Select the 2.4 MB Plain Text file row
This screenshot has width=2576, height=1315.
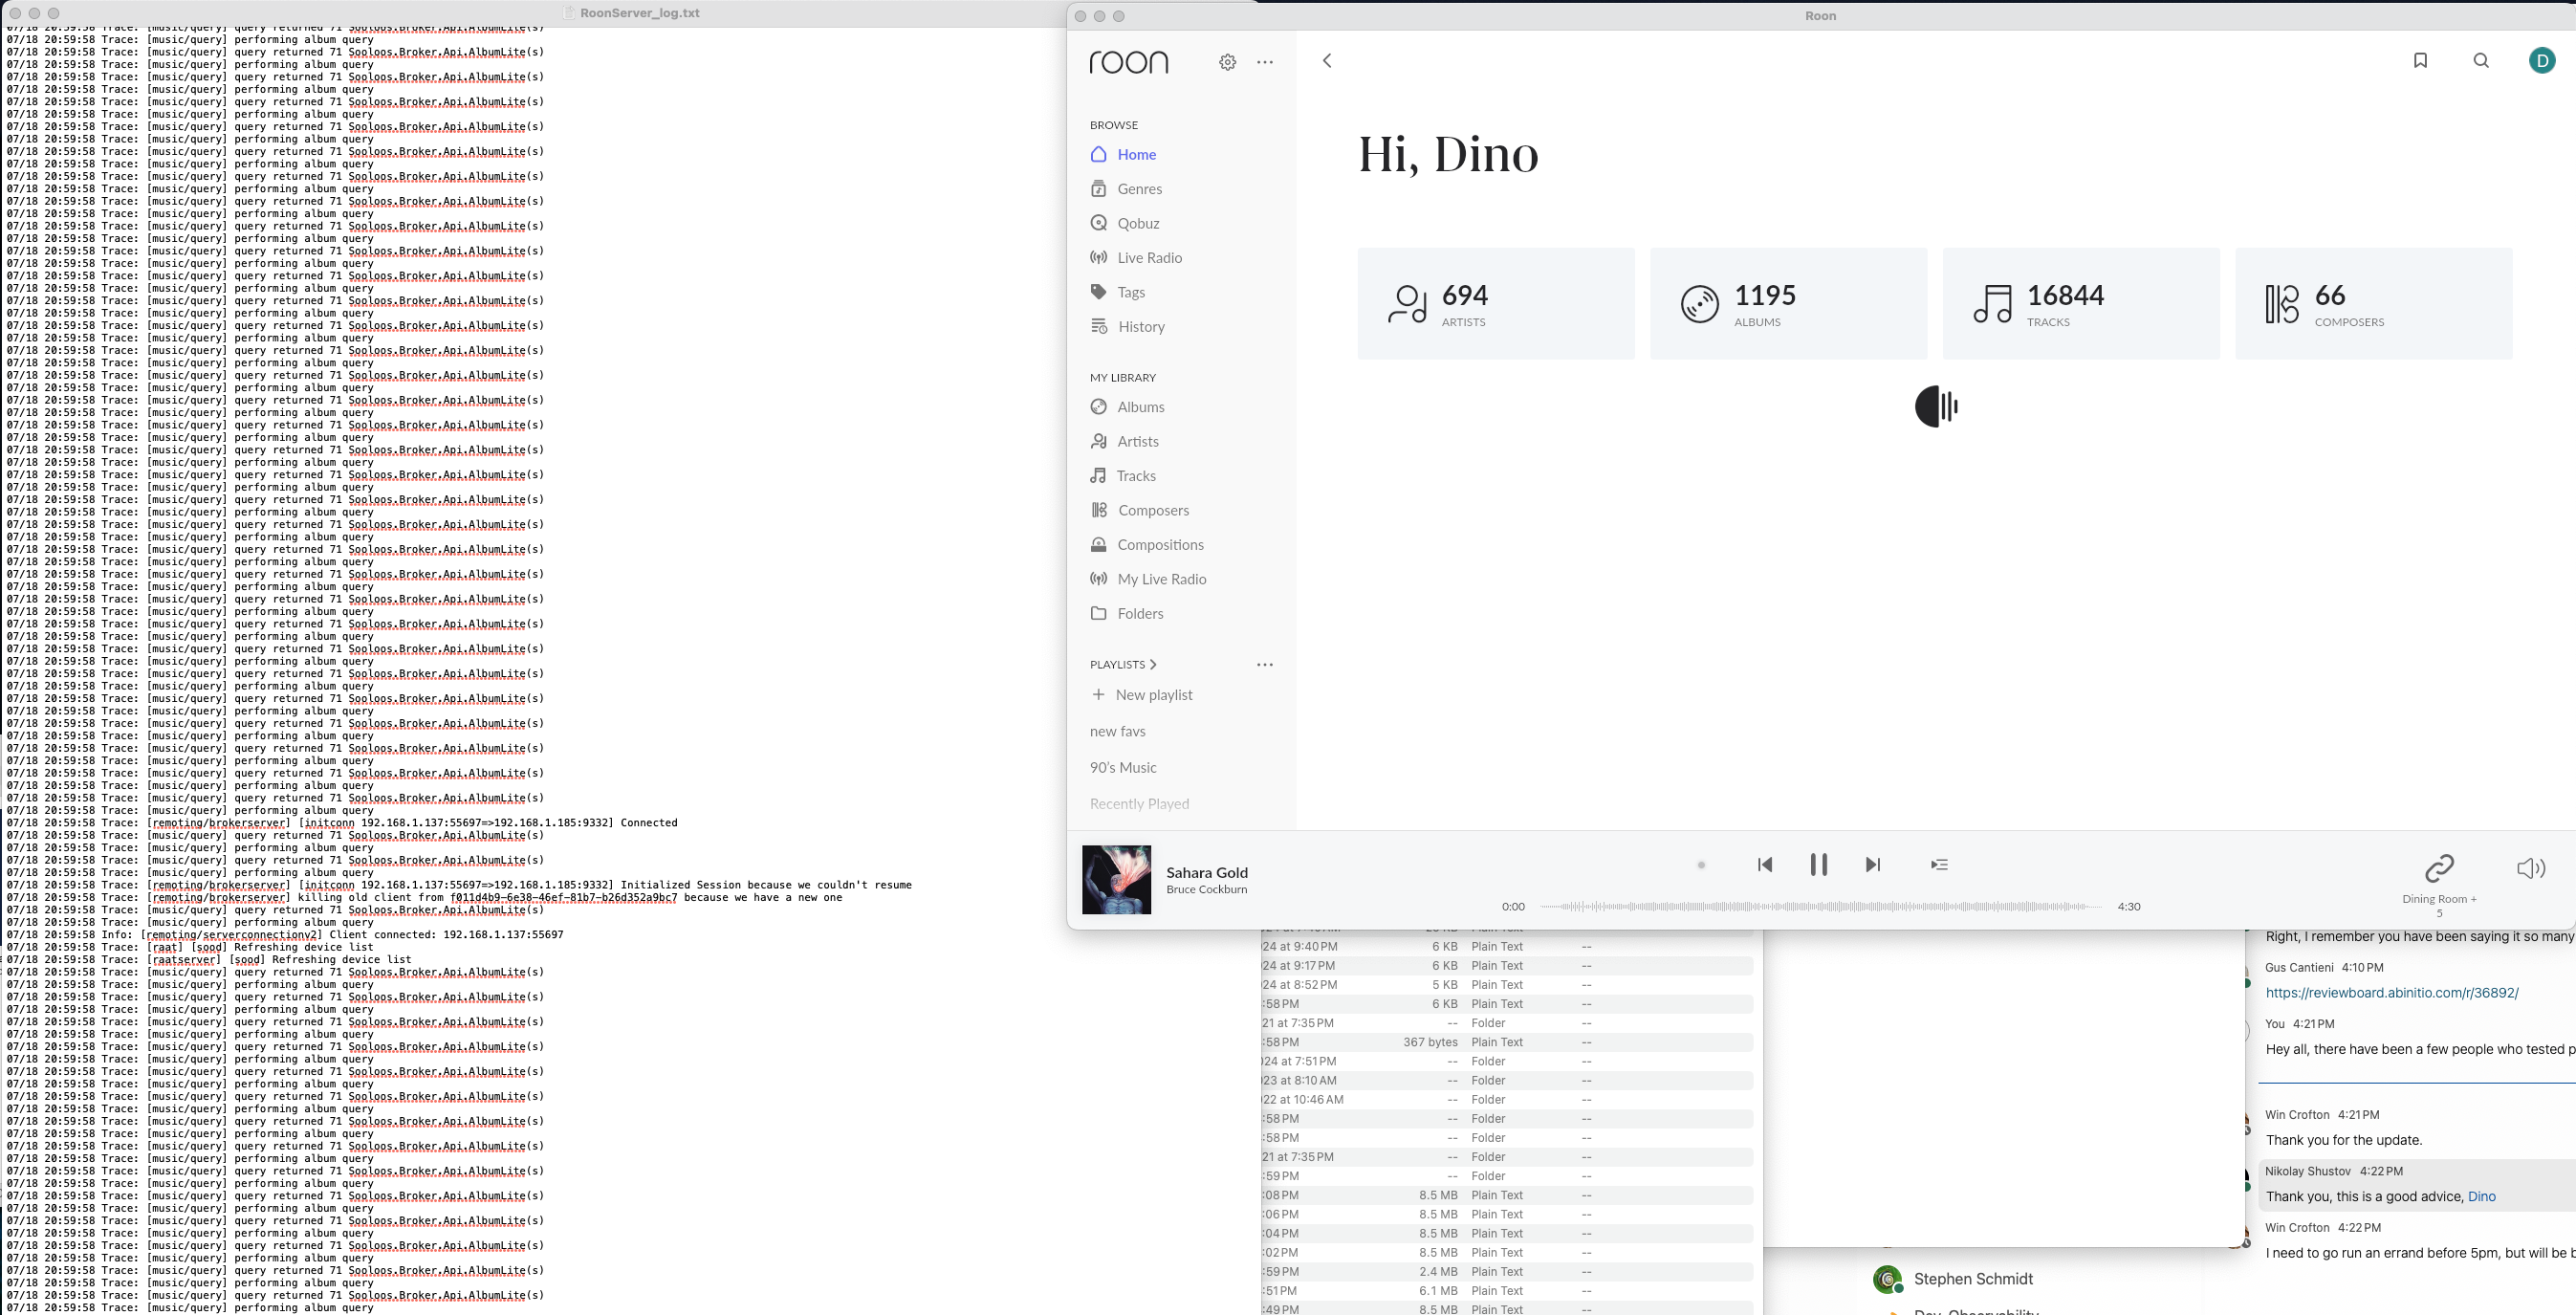(1507, 1272)
